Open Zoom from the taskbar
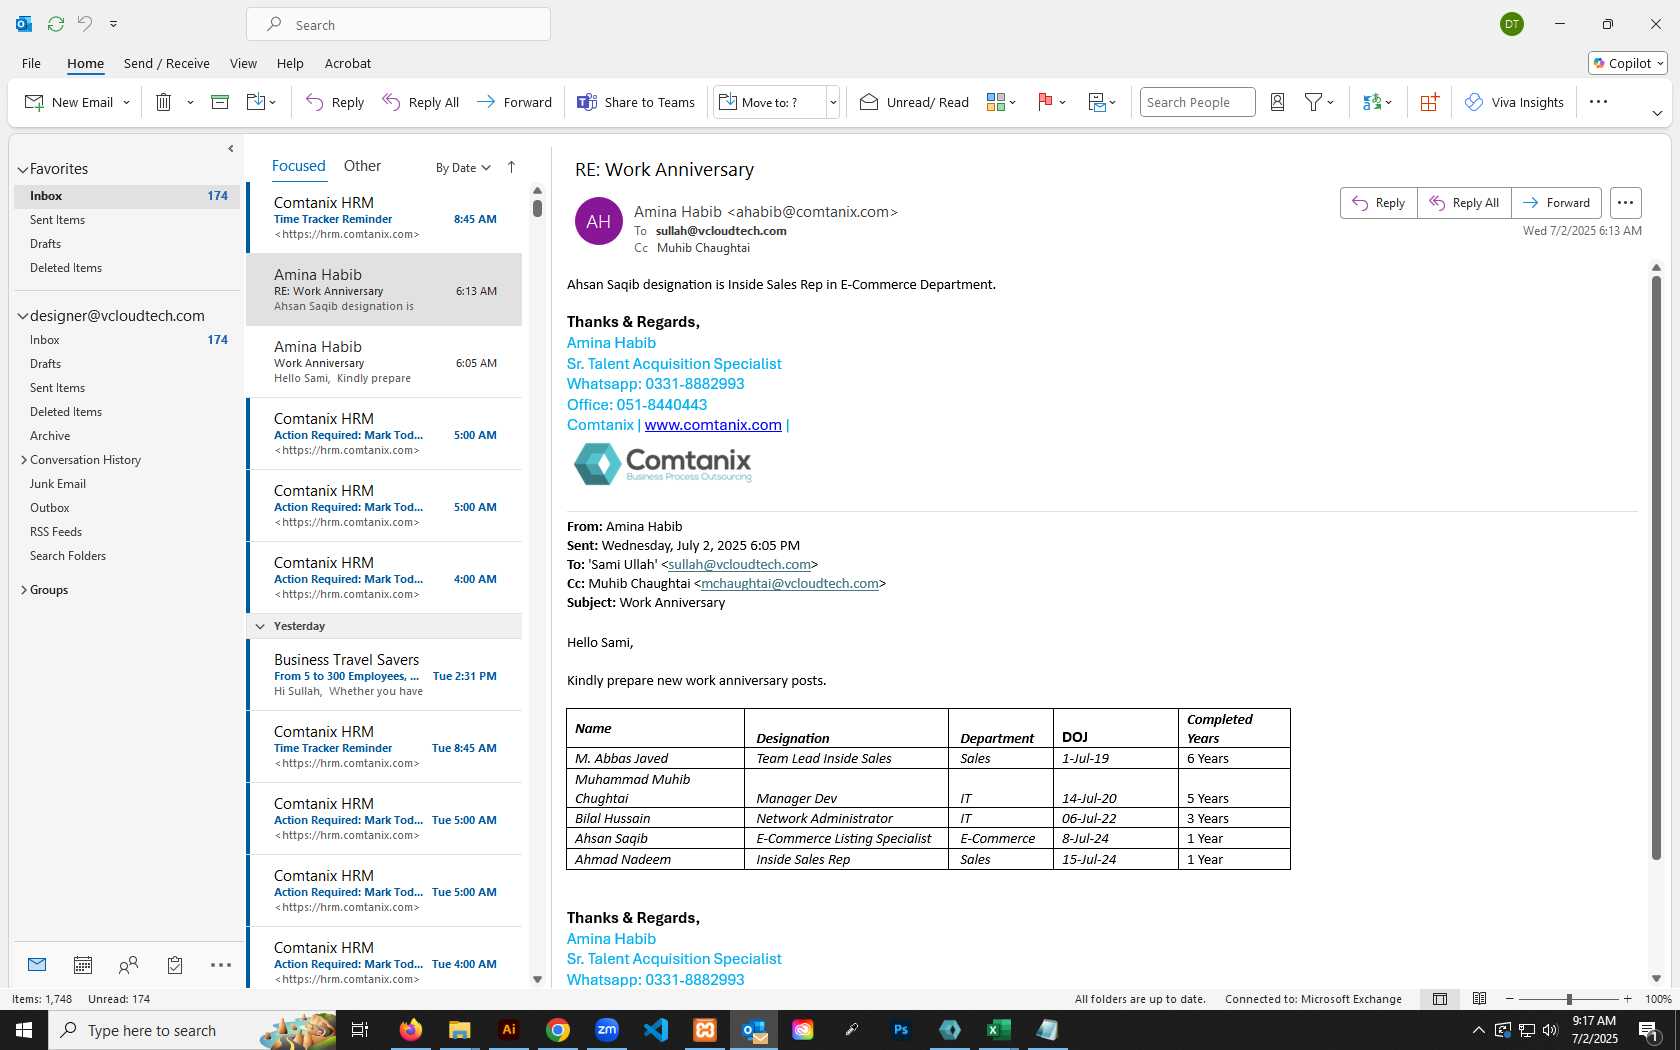Image resolution: width=1680 pixels, height=1050 pixels. tap(607, 1030)
